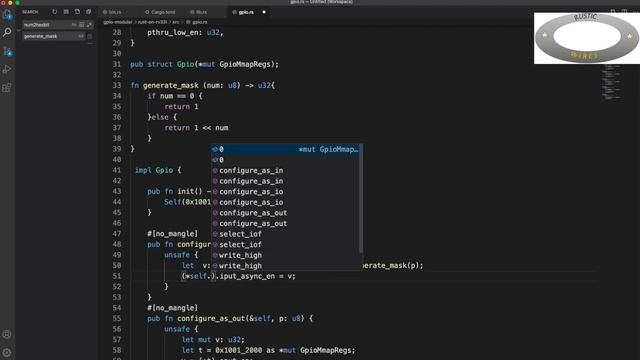This screenshot has width=640, height=360.
Task: Click line number 45 in gutter
Action: point(117,213)
